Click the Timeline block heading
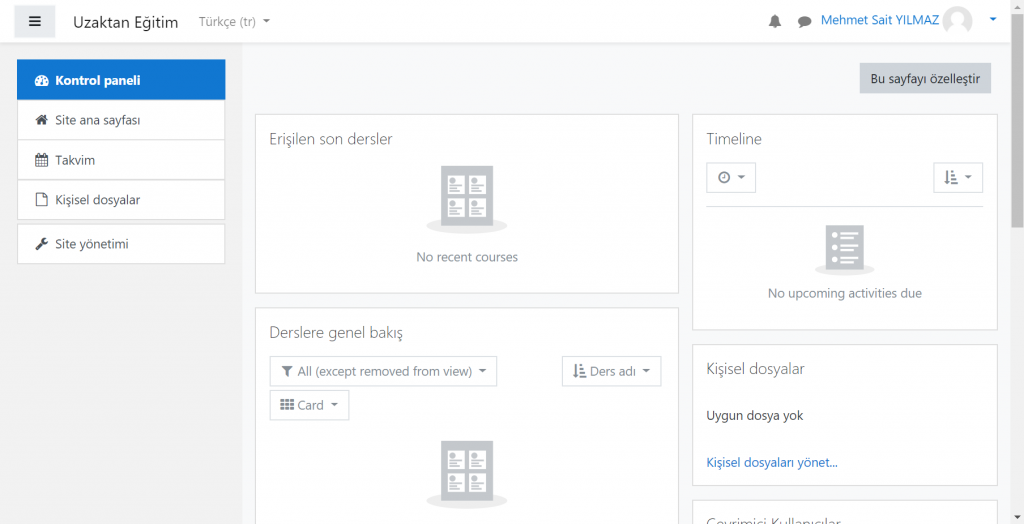 (x=734, y=139)
